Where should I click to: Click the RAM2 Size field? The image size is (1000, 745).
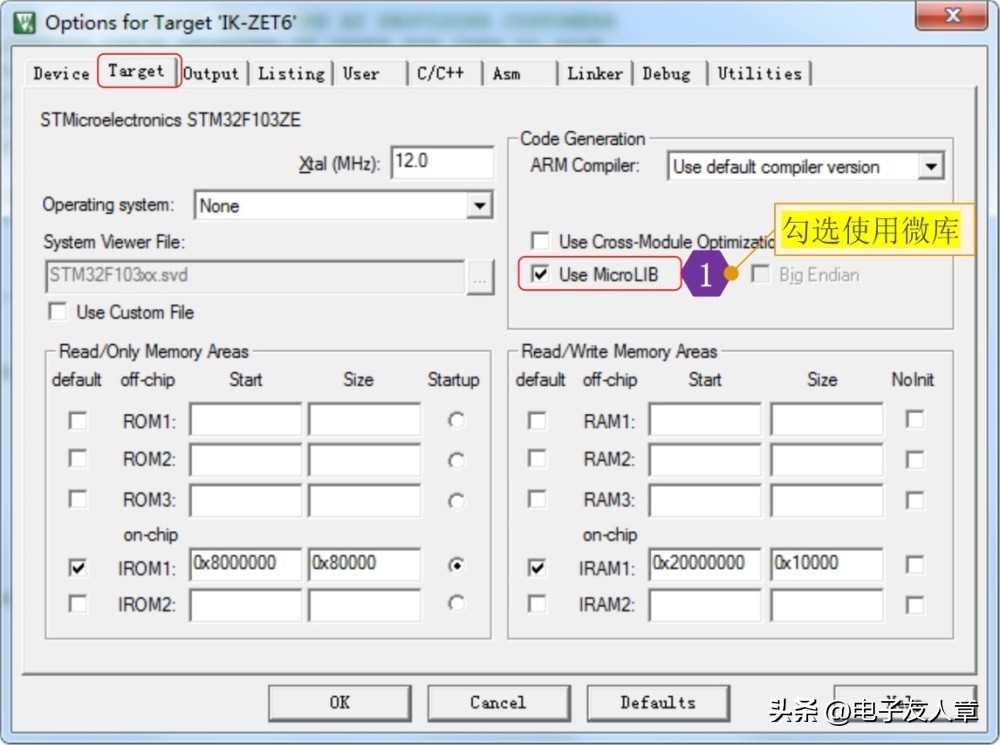(827, 459)
